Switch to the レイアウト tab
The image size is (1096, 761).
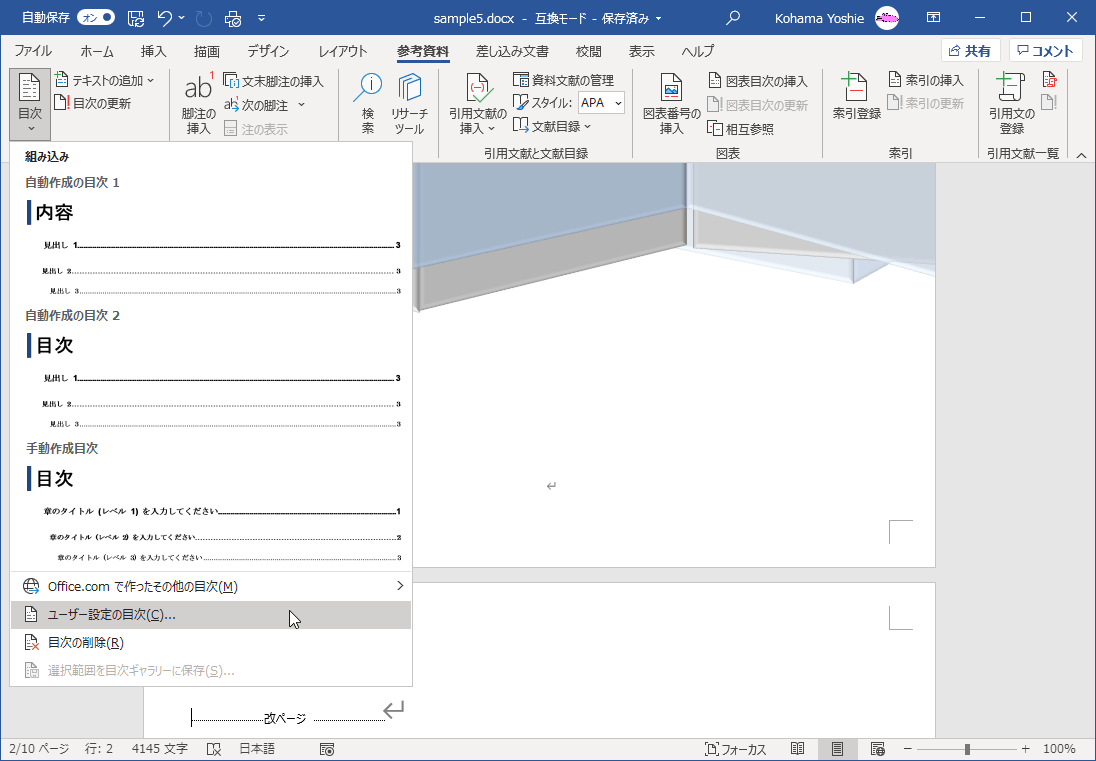(x=342, y=51)
